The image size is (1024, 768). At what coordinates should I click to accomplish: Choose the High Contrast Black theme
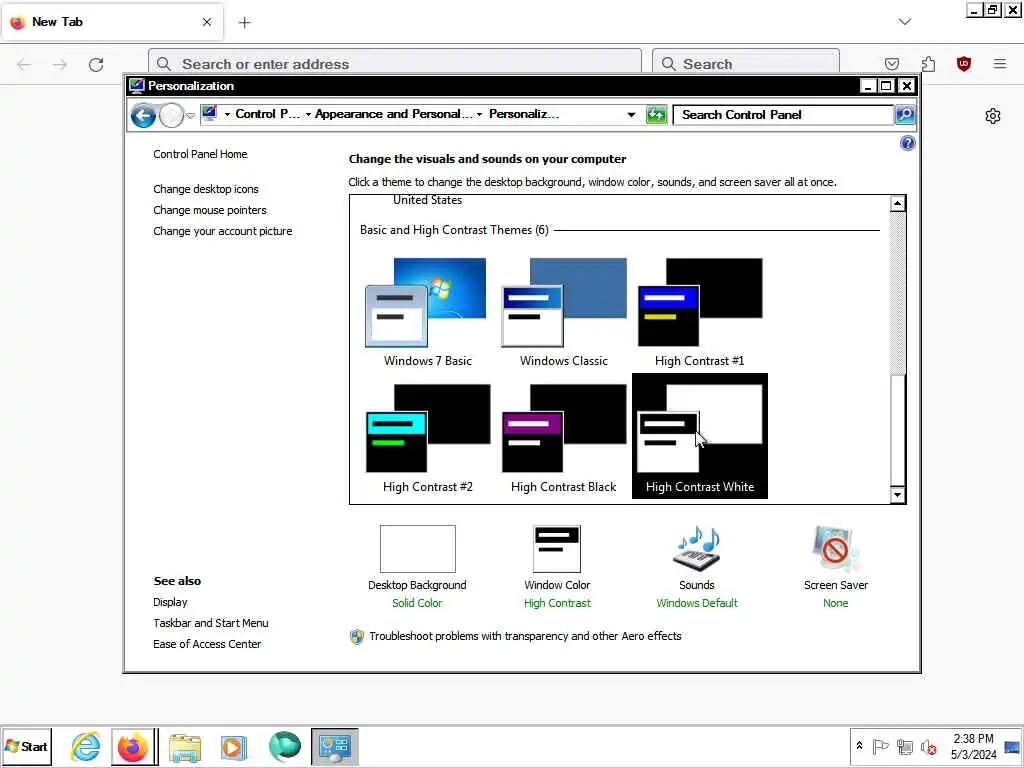(564, 438)
